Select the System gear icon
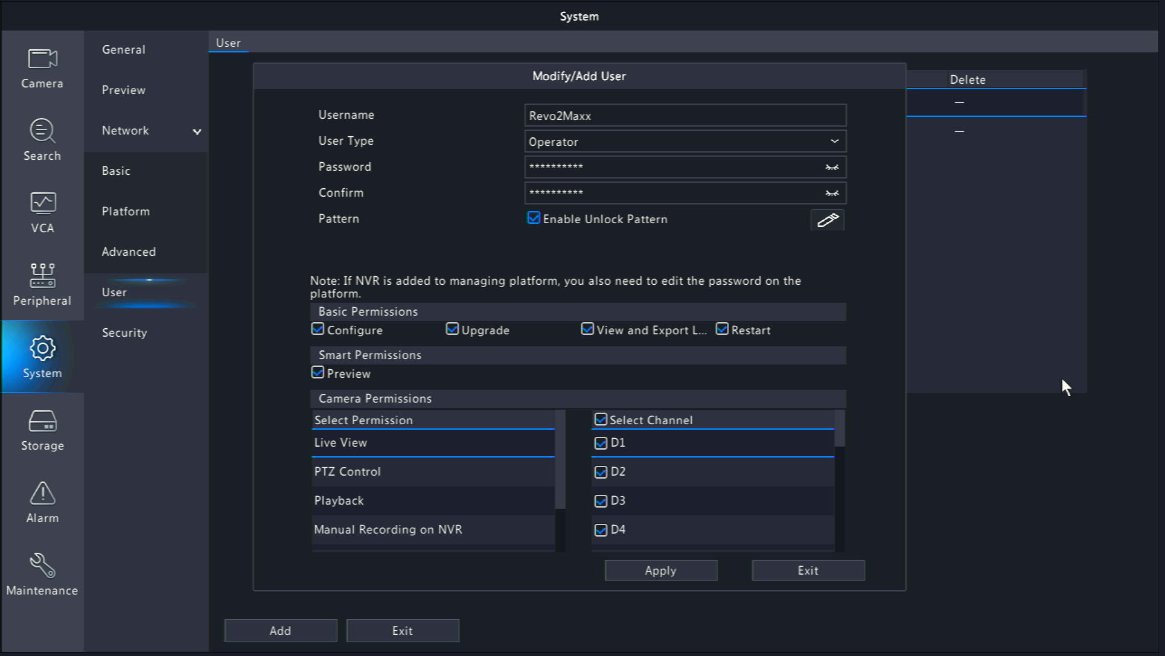The image size is (1165, 656). [42, 348]
